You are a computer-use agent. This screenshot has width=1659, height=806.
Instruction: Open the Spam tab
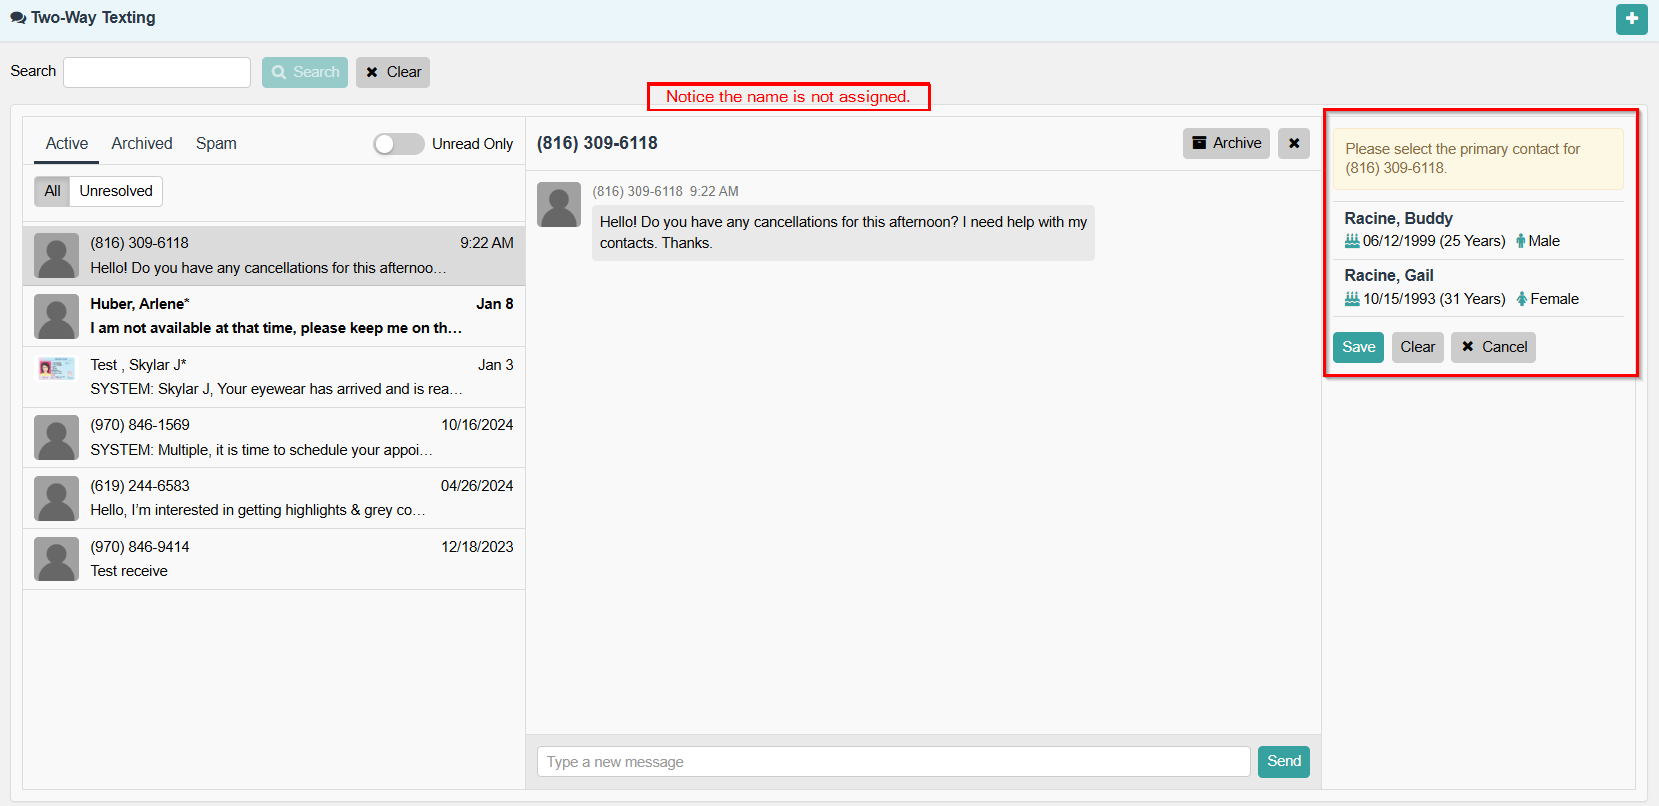coord(216,144)
